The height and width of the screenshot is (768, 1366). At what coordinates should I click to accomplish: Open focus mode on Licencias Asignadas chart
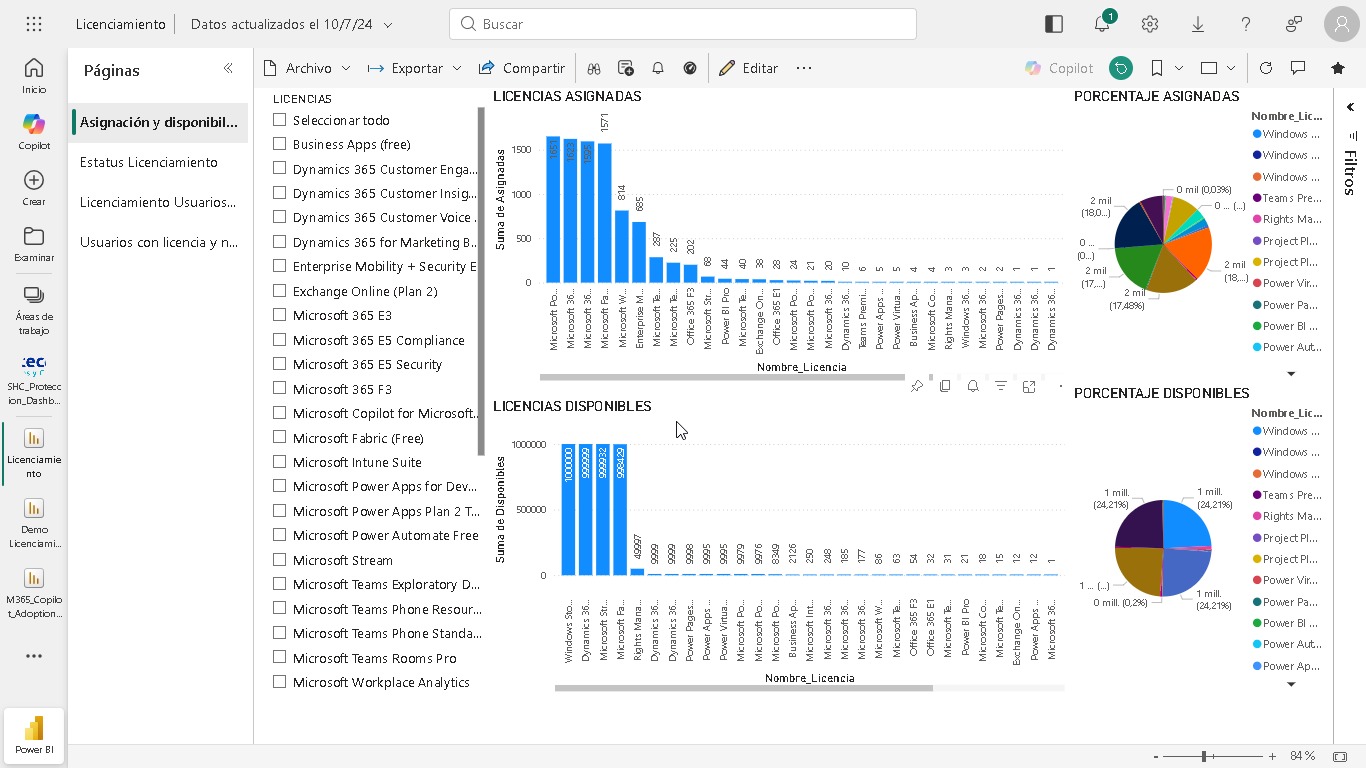pos(1029,385)
